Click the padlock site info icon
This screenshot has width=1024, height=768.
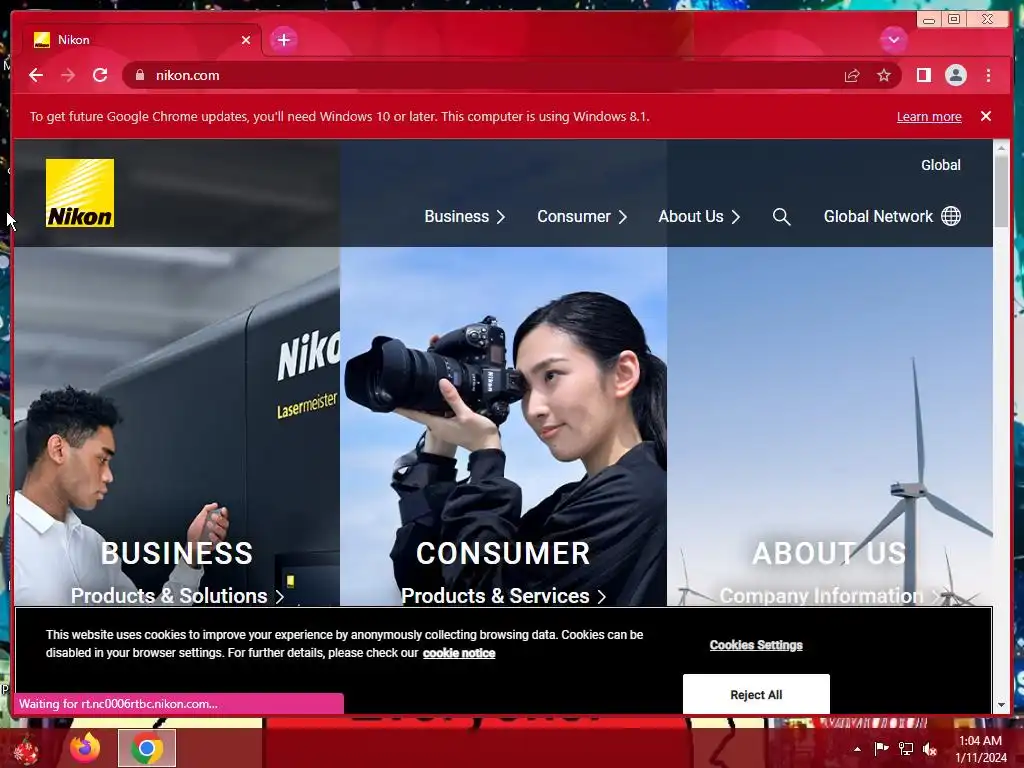pos(140,75)
